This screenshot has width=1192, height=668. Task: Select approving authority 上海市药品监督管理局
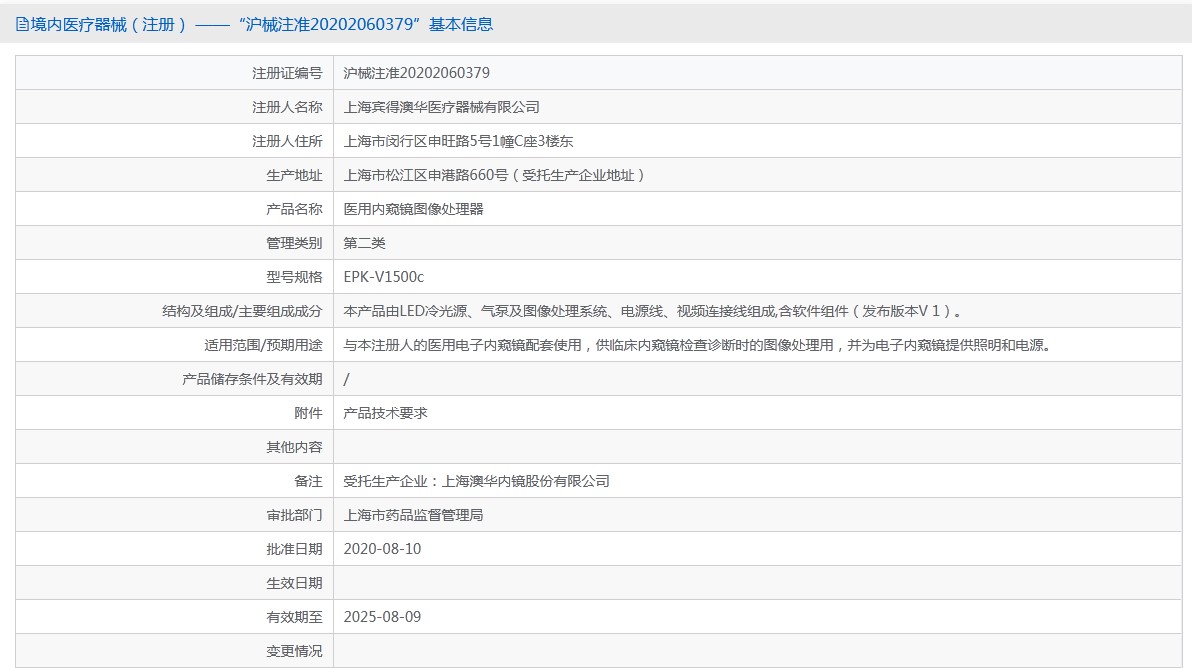coord(414,515)
